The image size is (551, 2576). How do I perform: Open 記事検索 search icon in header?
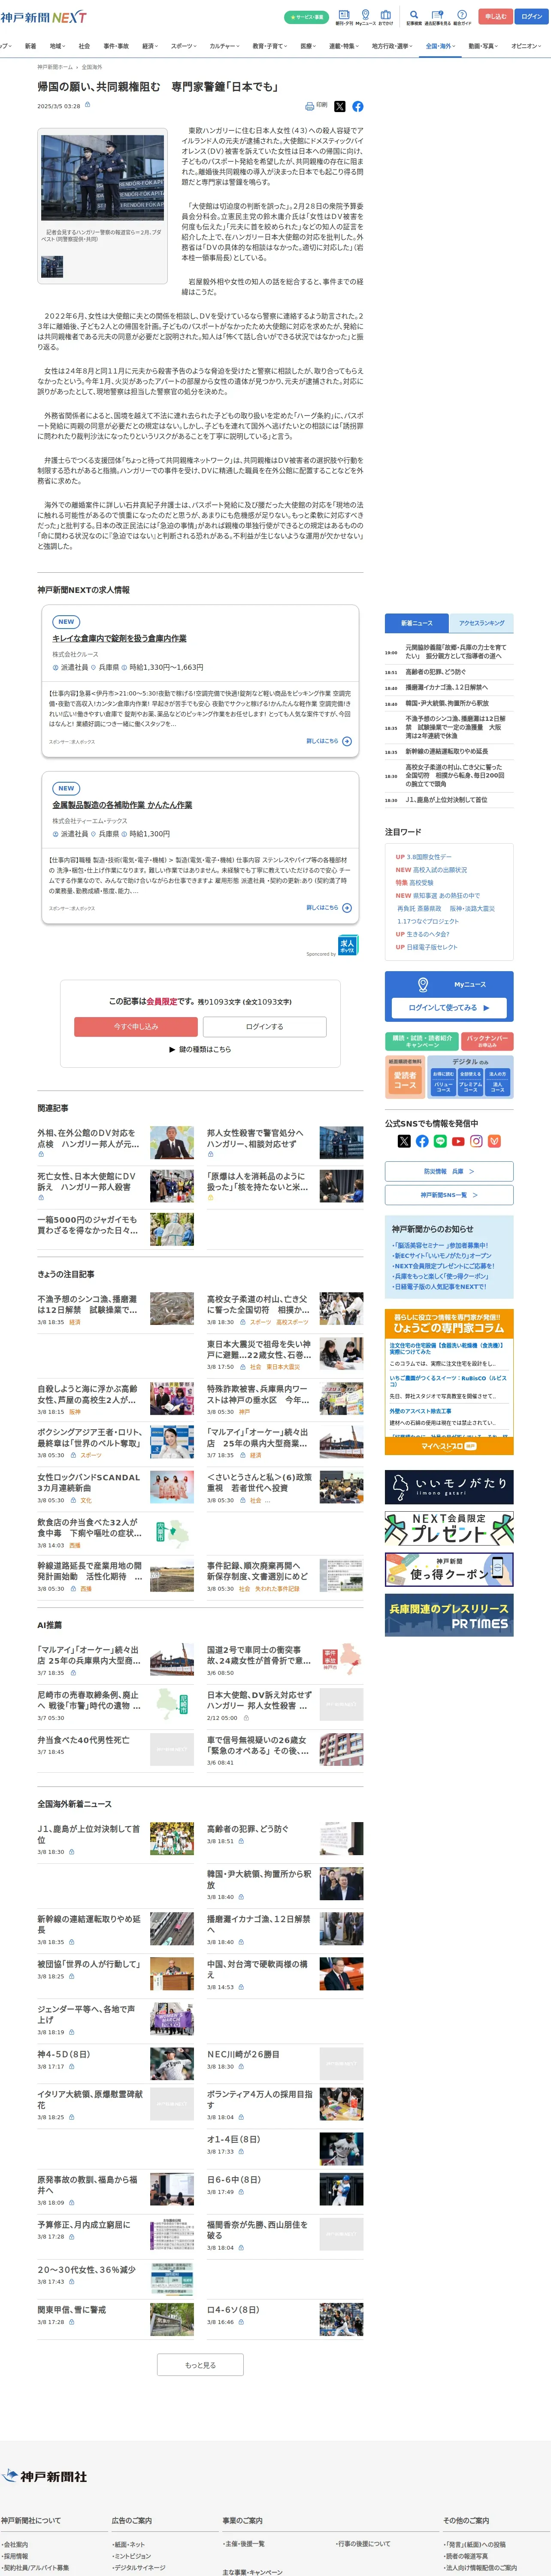coord(414,17)
